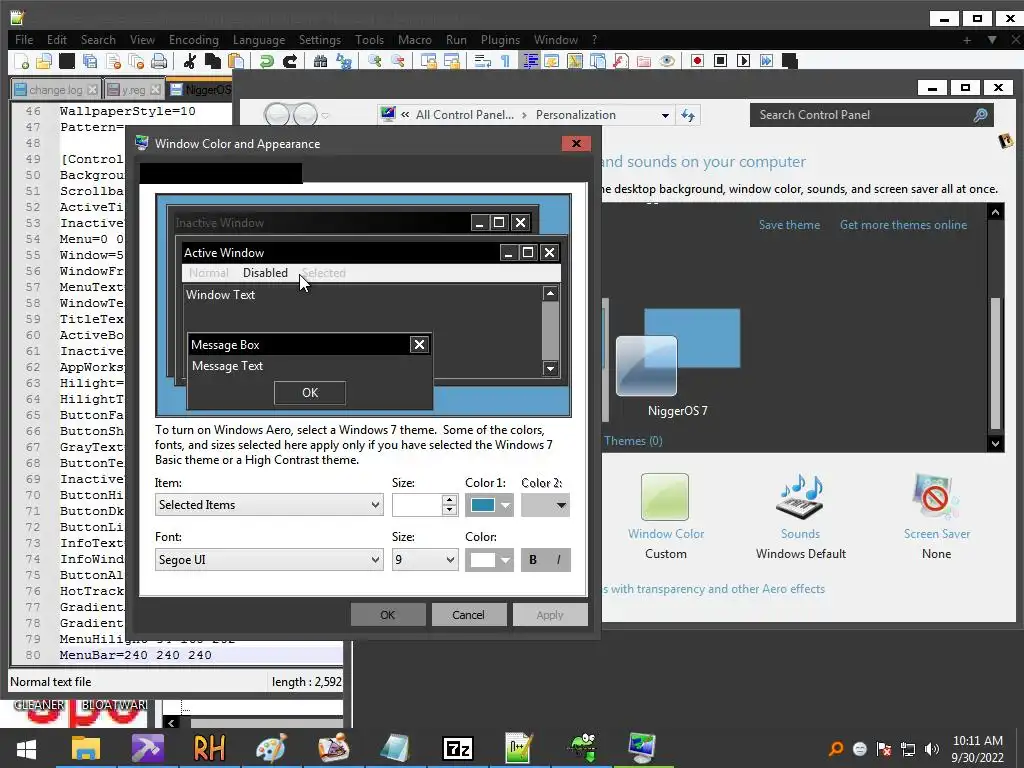This screenshot has width=1024, height=768.
Task: Click the Stop Recording macro square icon
Action: pos(720,61)
